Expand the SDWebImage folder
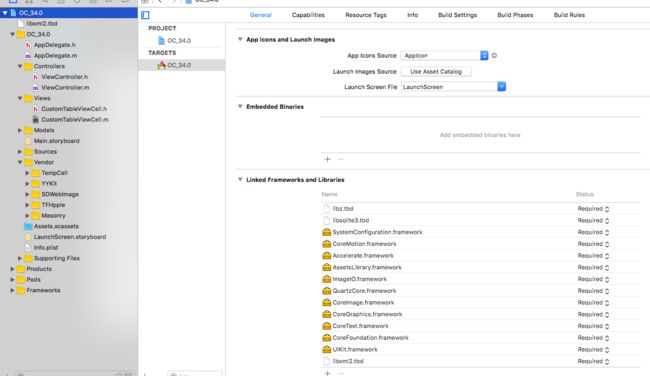The width and height of the screenshot is (650, 376). click(27, 194)
